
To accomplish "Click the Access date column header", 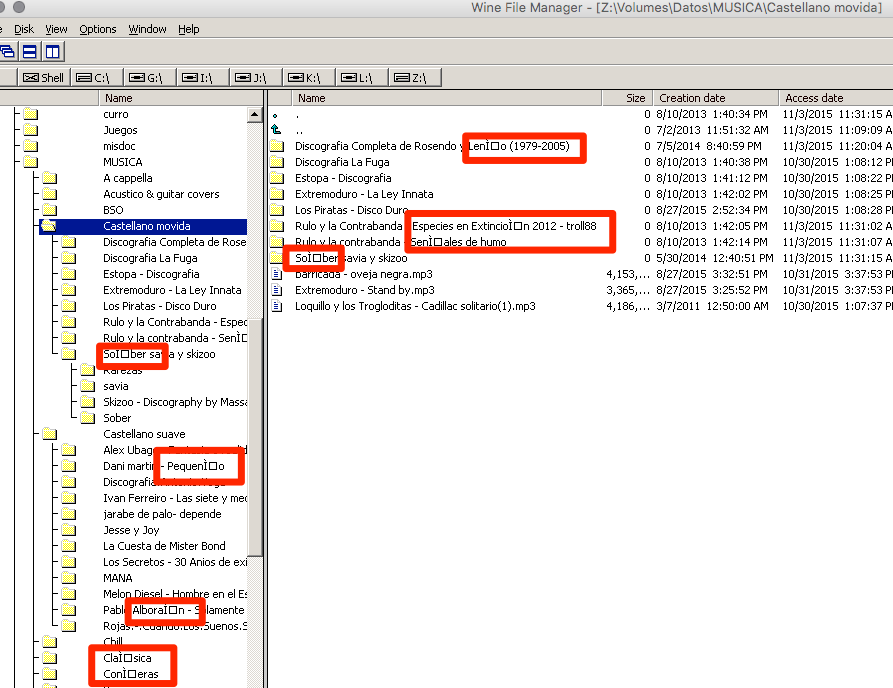I will (x=835, y=98).
